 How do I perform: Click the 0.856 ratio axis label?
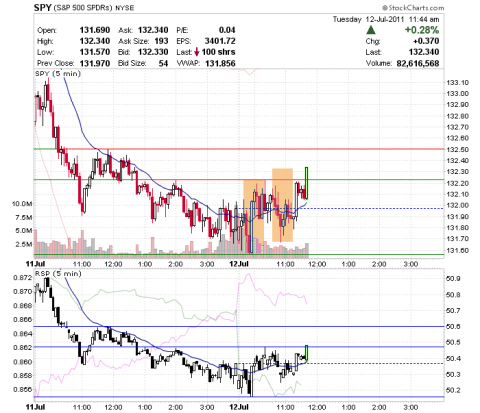23,389
